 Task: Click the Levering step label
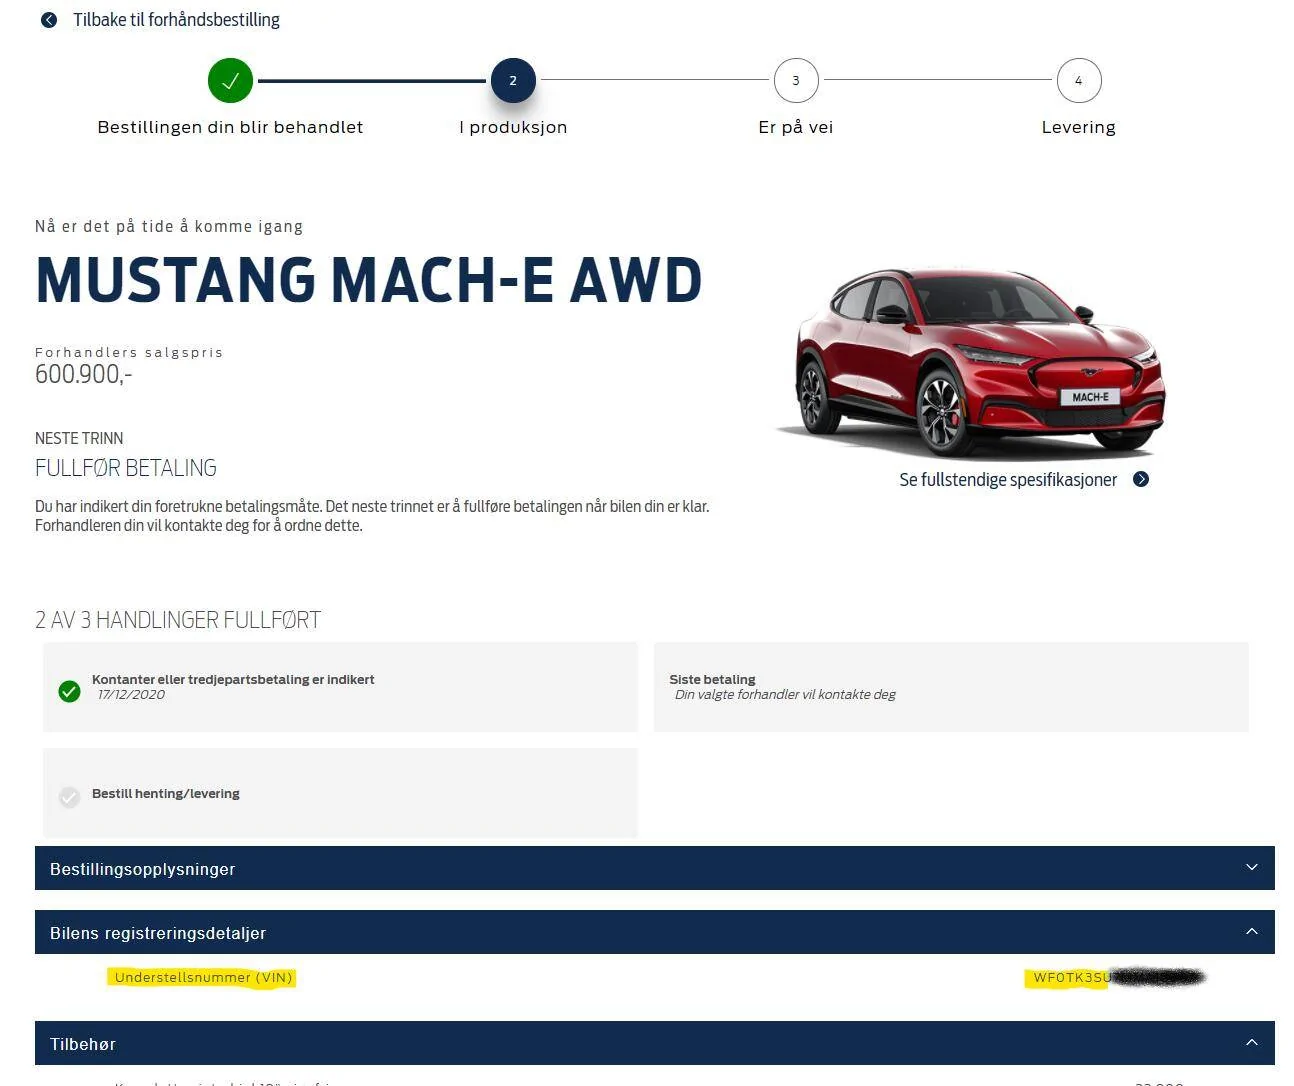[x=1078, y=127]
